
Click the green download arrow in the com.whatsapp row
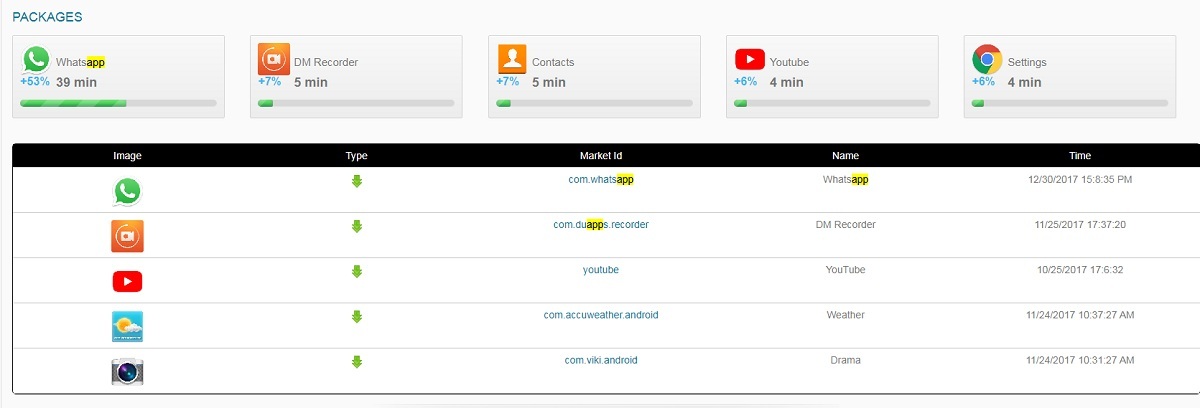356,181
